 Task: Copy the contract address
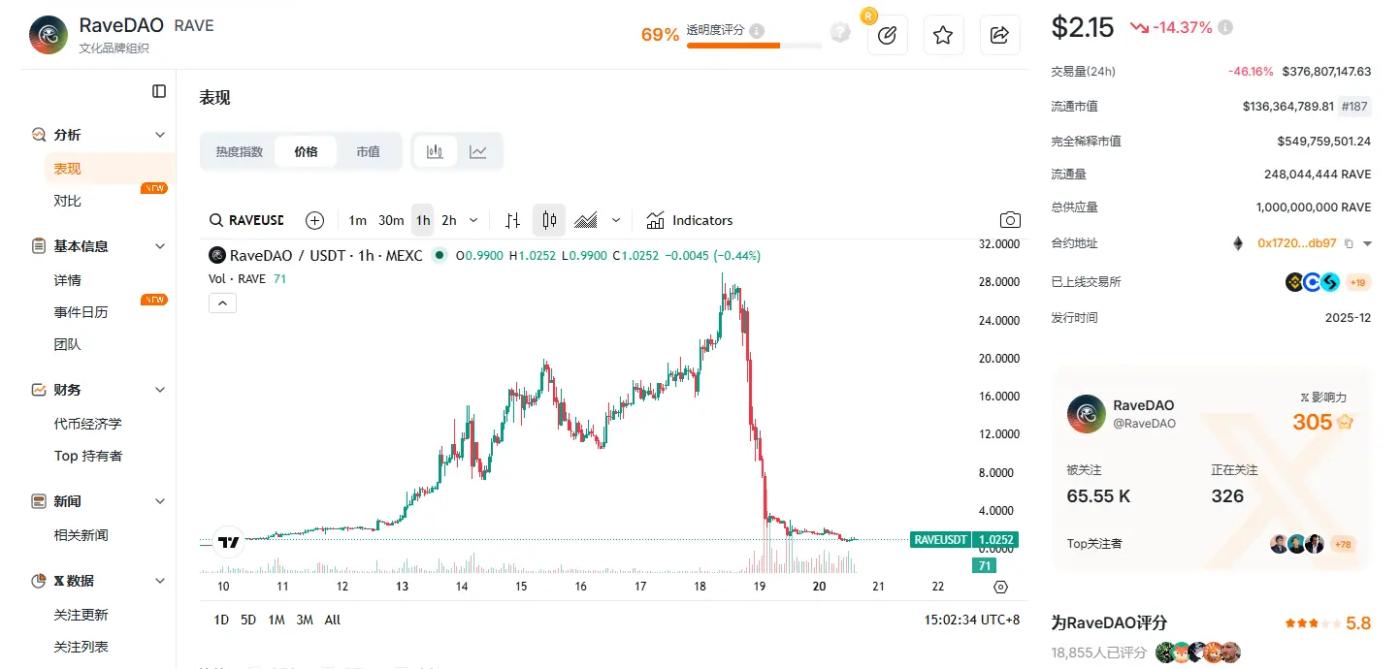click(1349, 243)
